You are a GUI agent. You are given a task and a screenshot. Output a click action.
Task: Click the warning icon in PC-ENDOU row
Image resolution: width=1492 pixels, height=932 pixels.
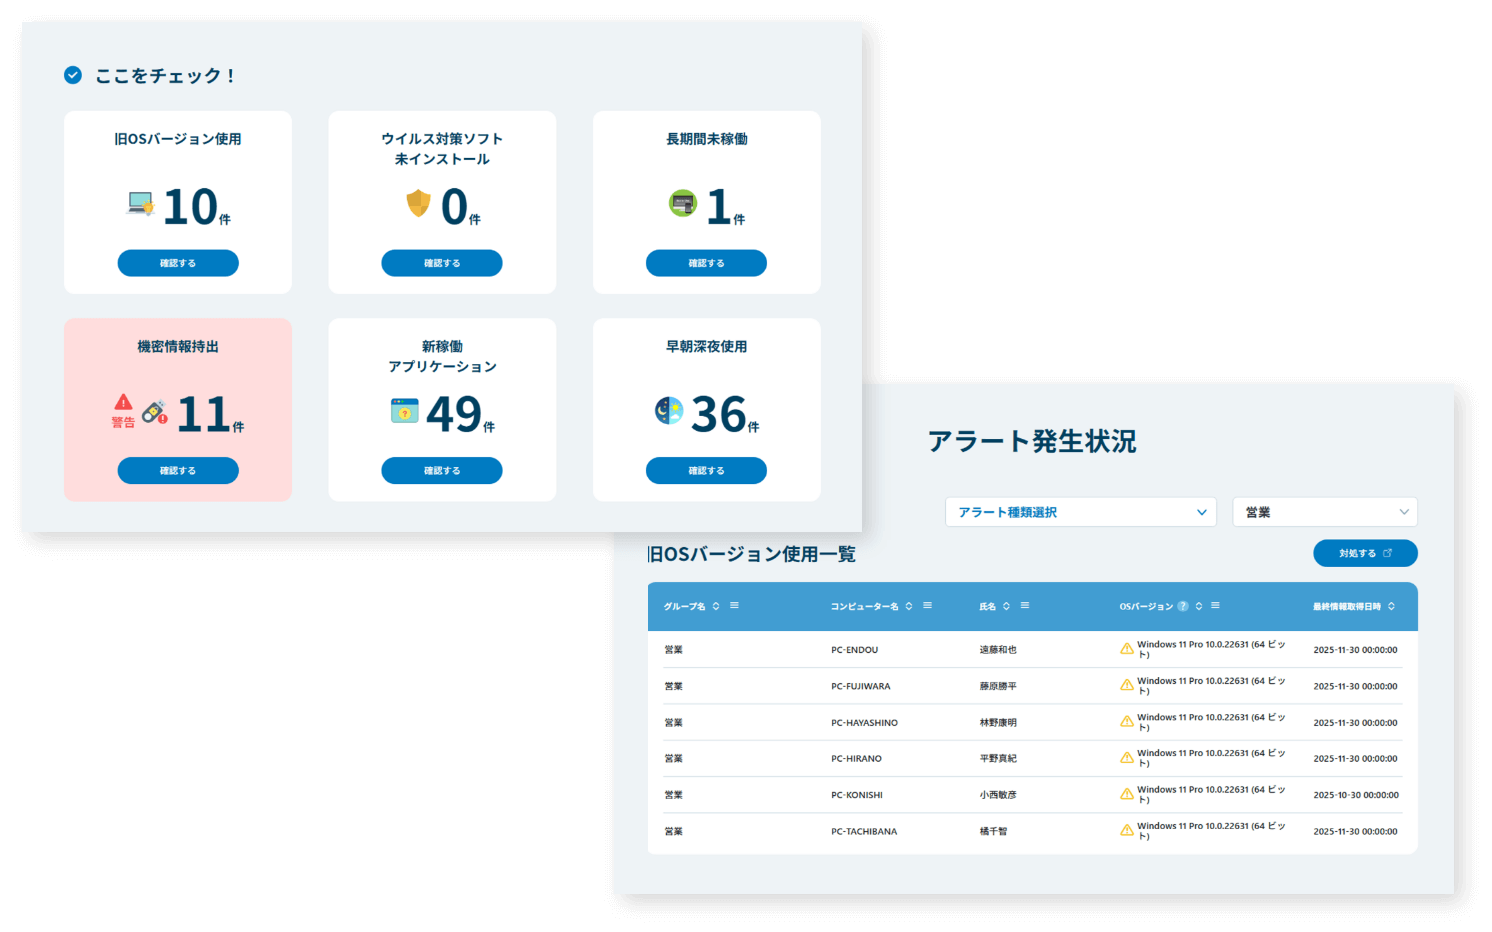(x=1127, y=649)
